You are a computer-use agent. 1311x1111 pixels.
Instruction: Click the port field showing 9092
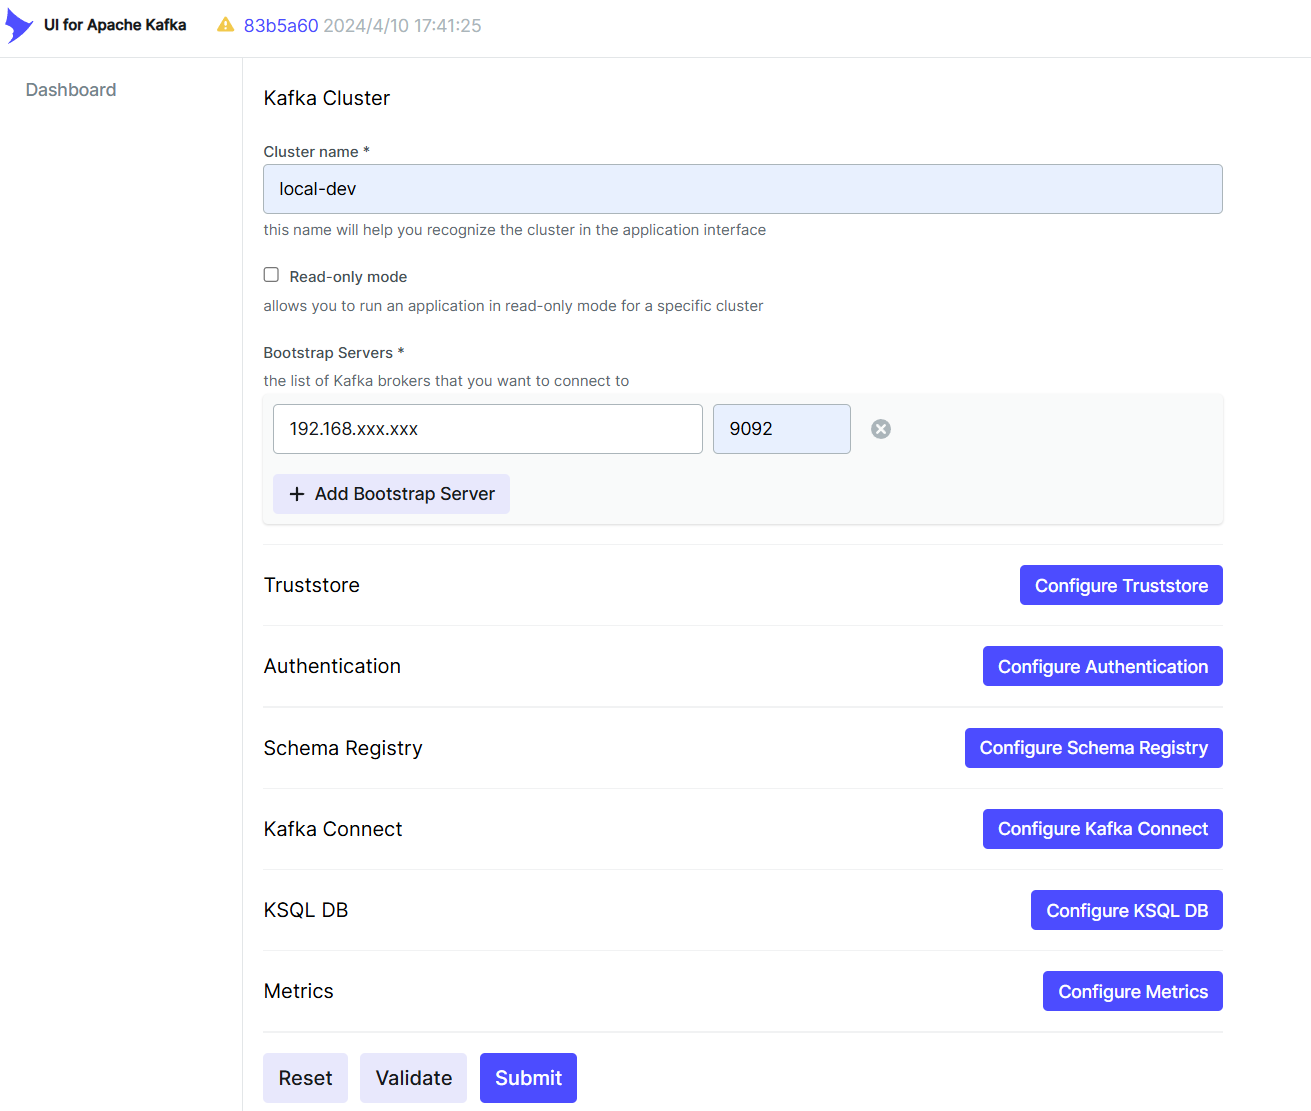[x=782, y=429]
